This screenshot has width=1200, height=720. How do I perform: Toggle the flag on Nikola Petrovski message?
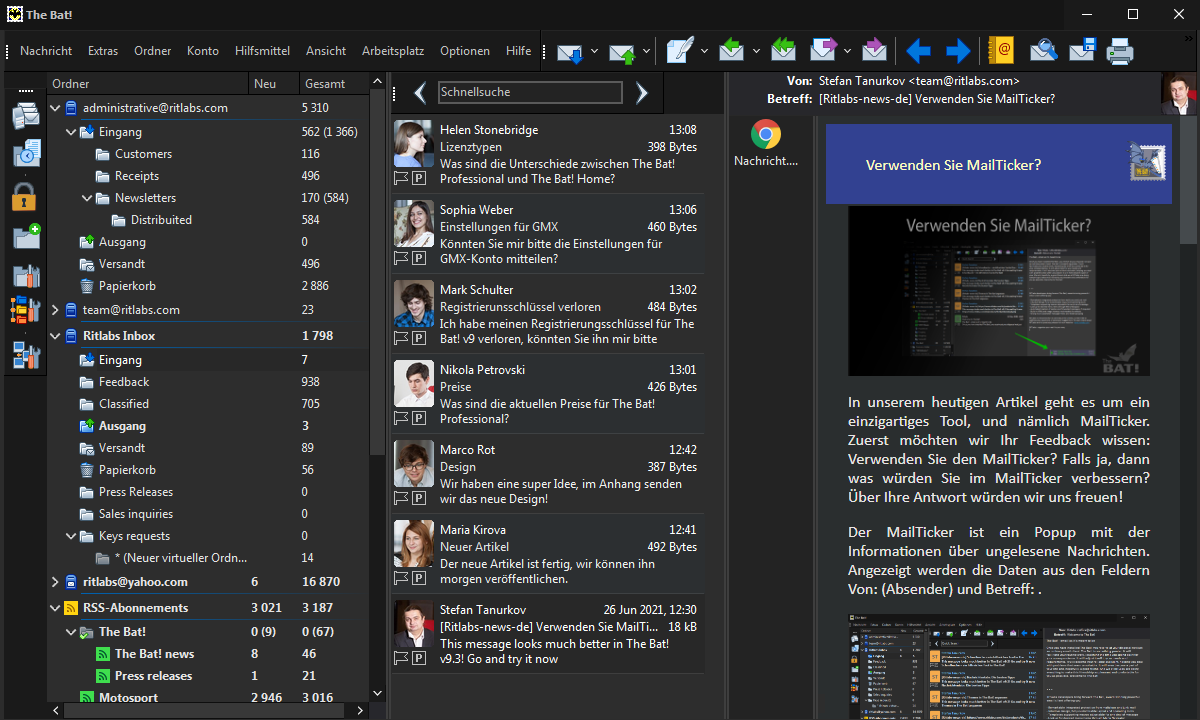(x=401, y=418)
